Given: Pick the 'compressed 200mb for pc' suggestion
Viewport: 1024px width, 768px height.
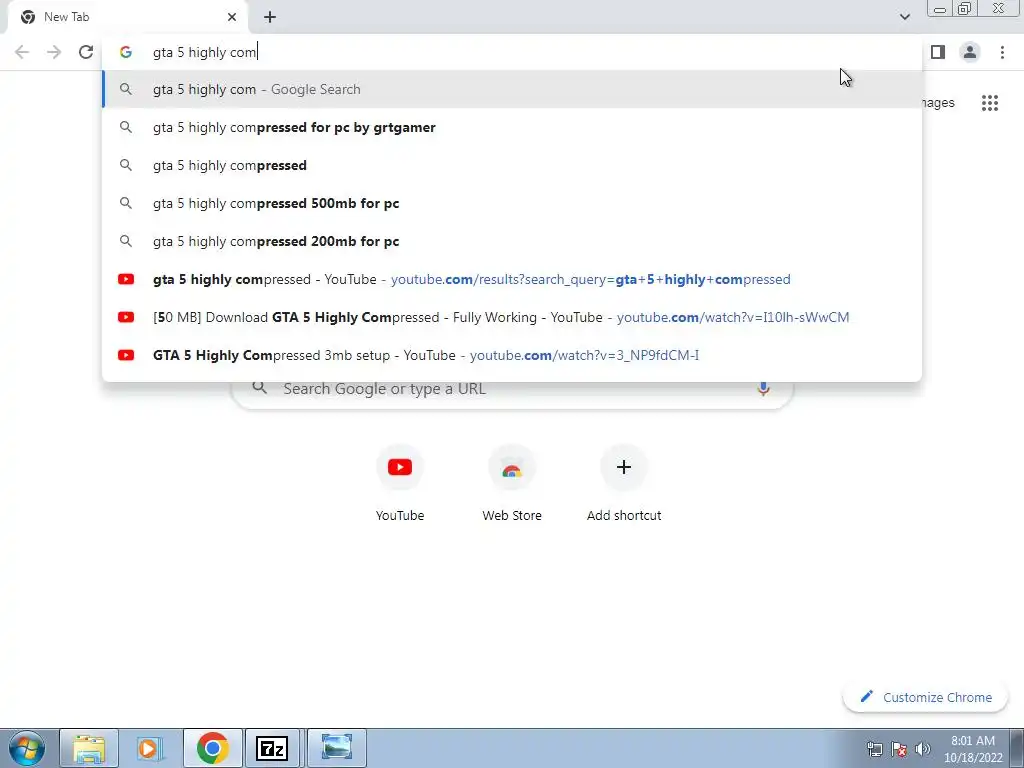Looking at the screenshot, I should (512, 241).
